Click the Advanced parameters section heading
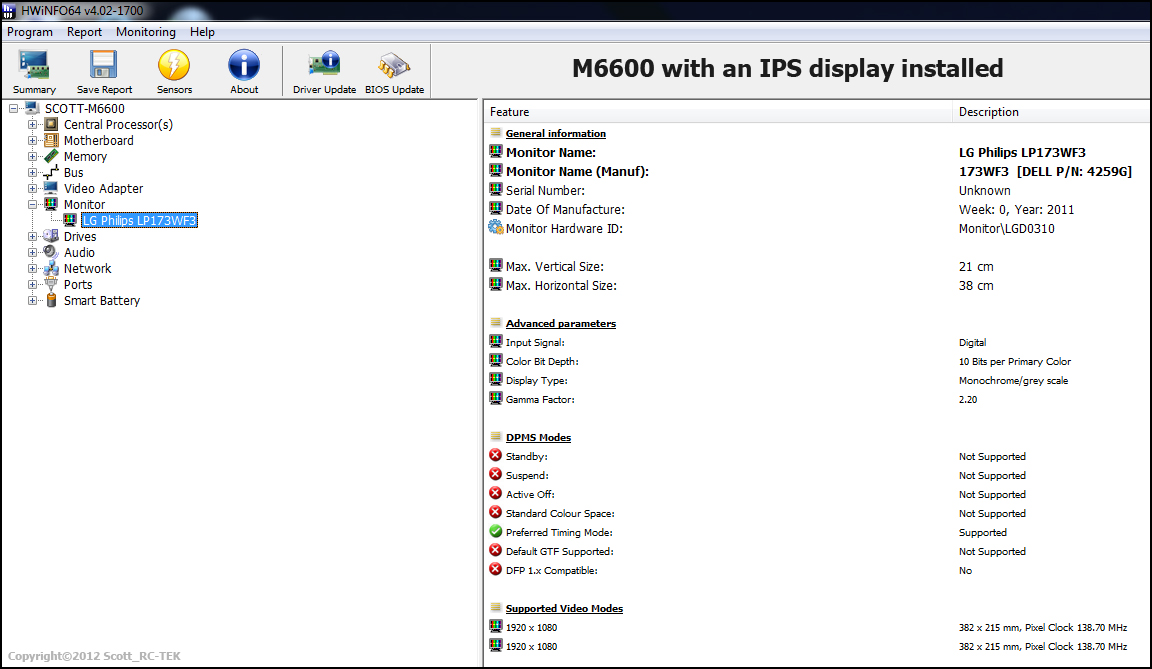Viewport: 1152px width, 669px height. [x=561, y=323]
